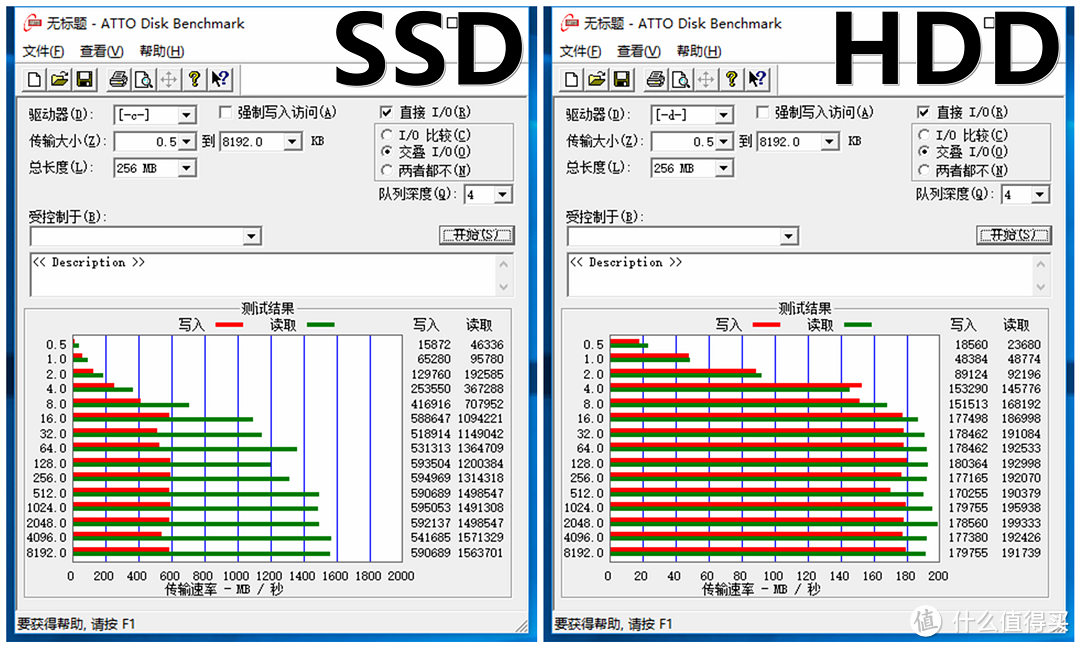Image resolution: width=1080 pixels, height=648 pixels.
Task: Click the context help pointer icon in SSD window
Action: [220, 79]
